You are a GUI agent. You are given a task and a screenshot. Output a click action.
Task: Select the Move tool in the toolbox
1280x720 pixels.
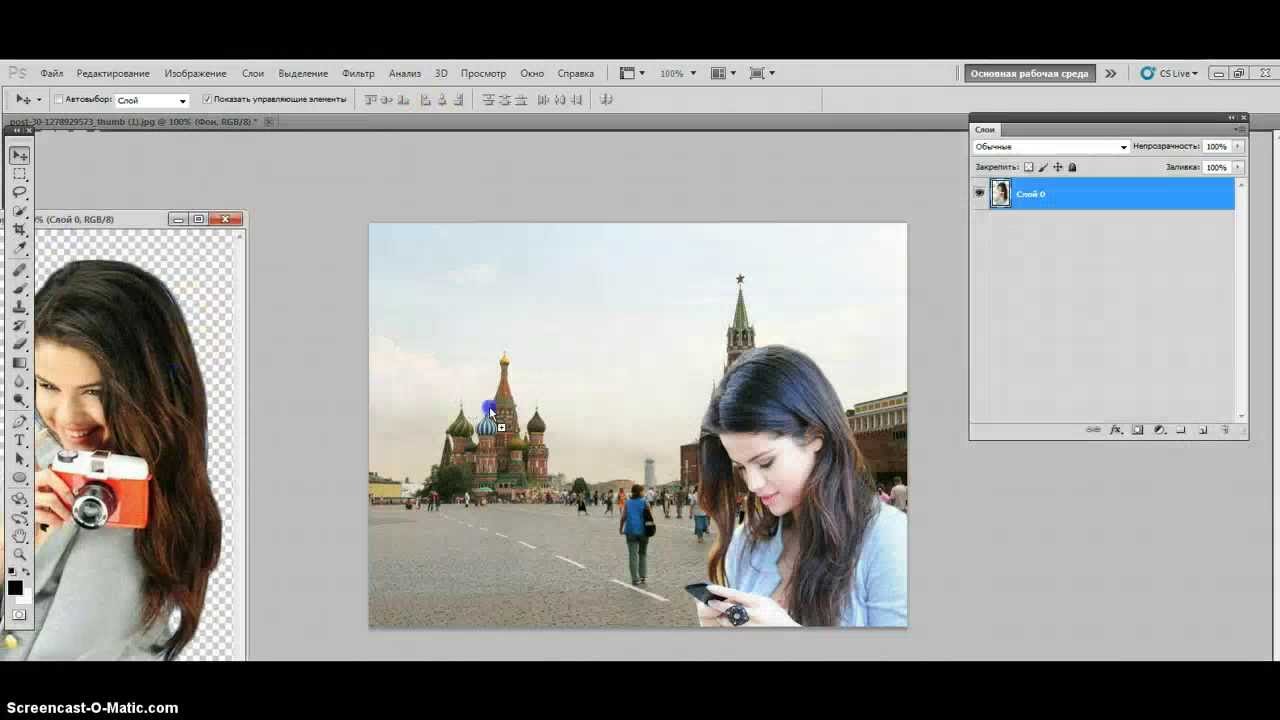click(x=19, y=156)
